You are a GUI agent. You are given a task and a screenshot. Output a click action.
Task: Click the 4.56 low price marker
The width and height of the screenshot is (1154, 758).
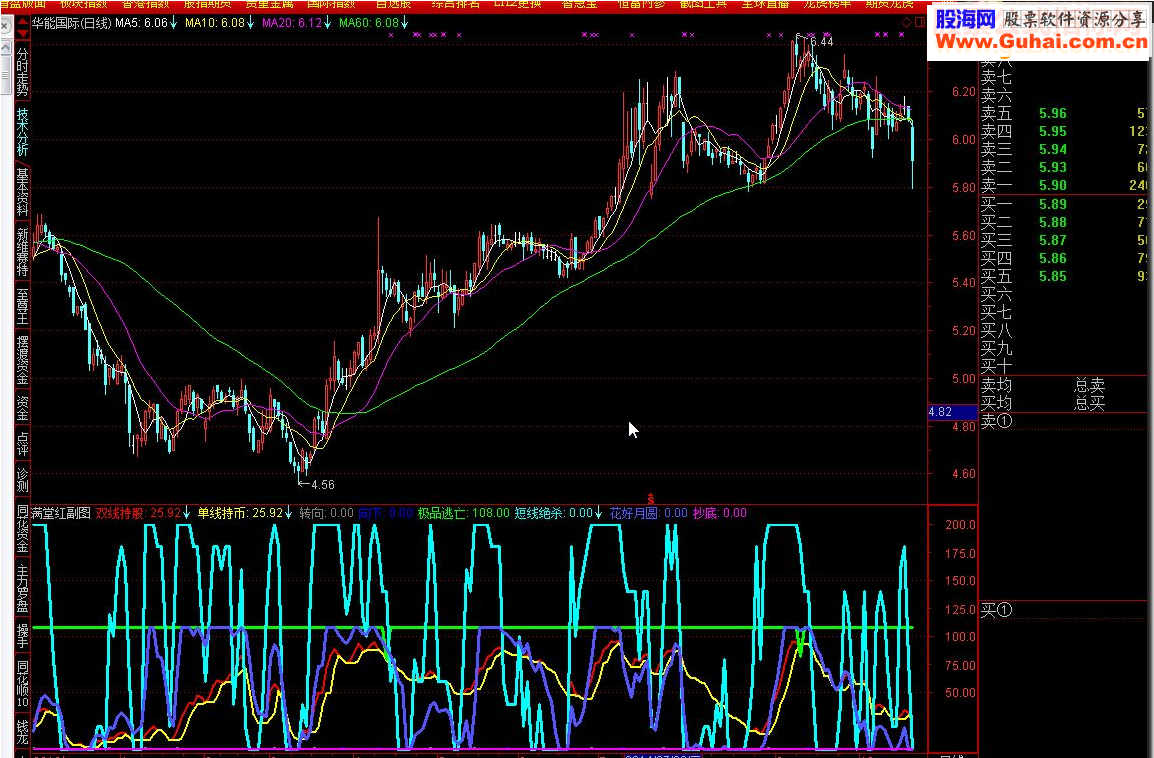click(323, 485)
